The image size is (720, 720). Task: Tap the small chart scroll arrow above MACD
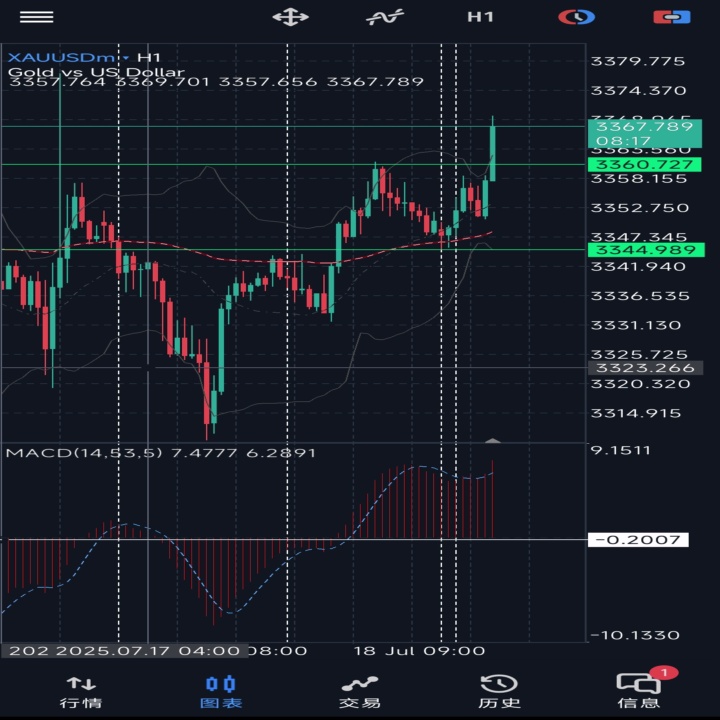(x=493, y=441)
